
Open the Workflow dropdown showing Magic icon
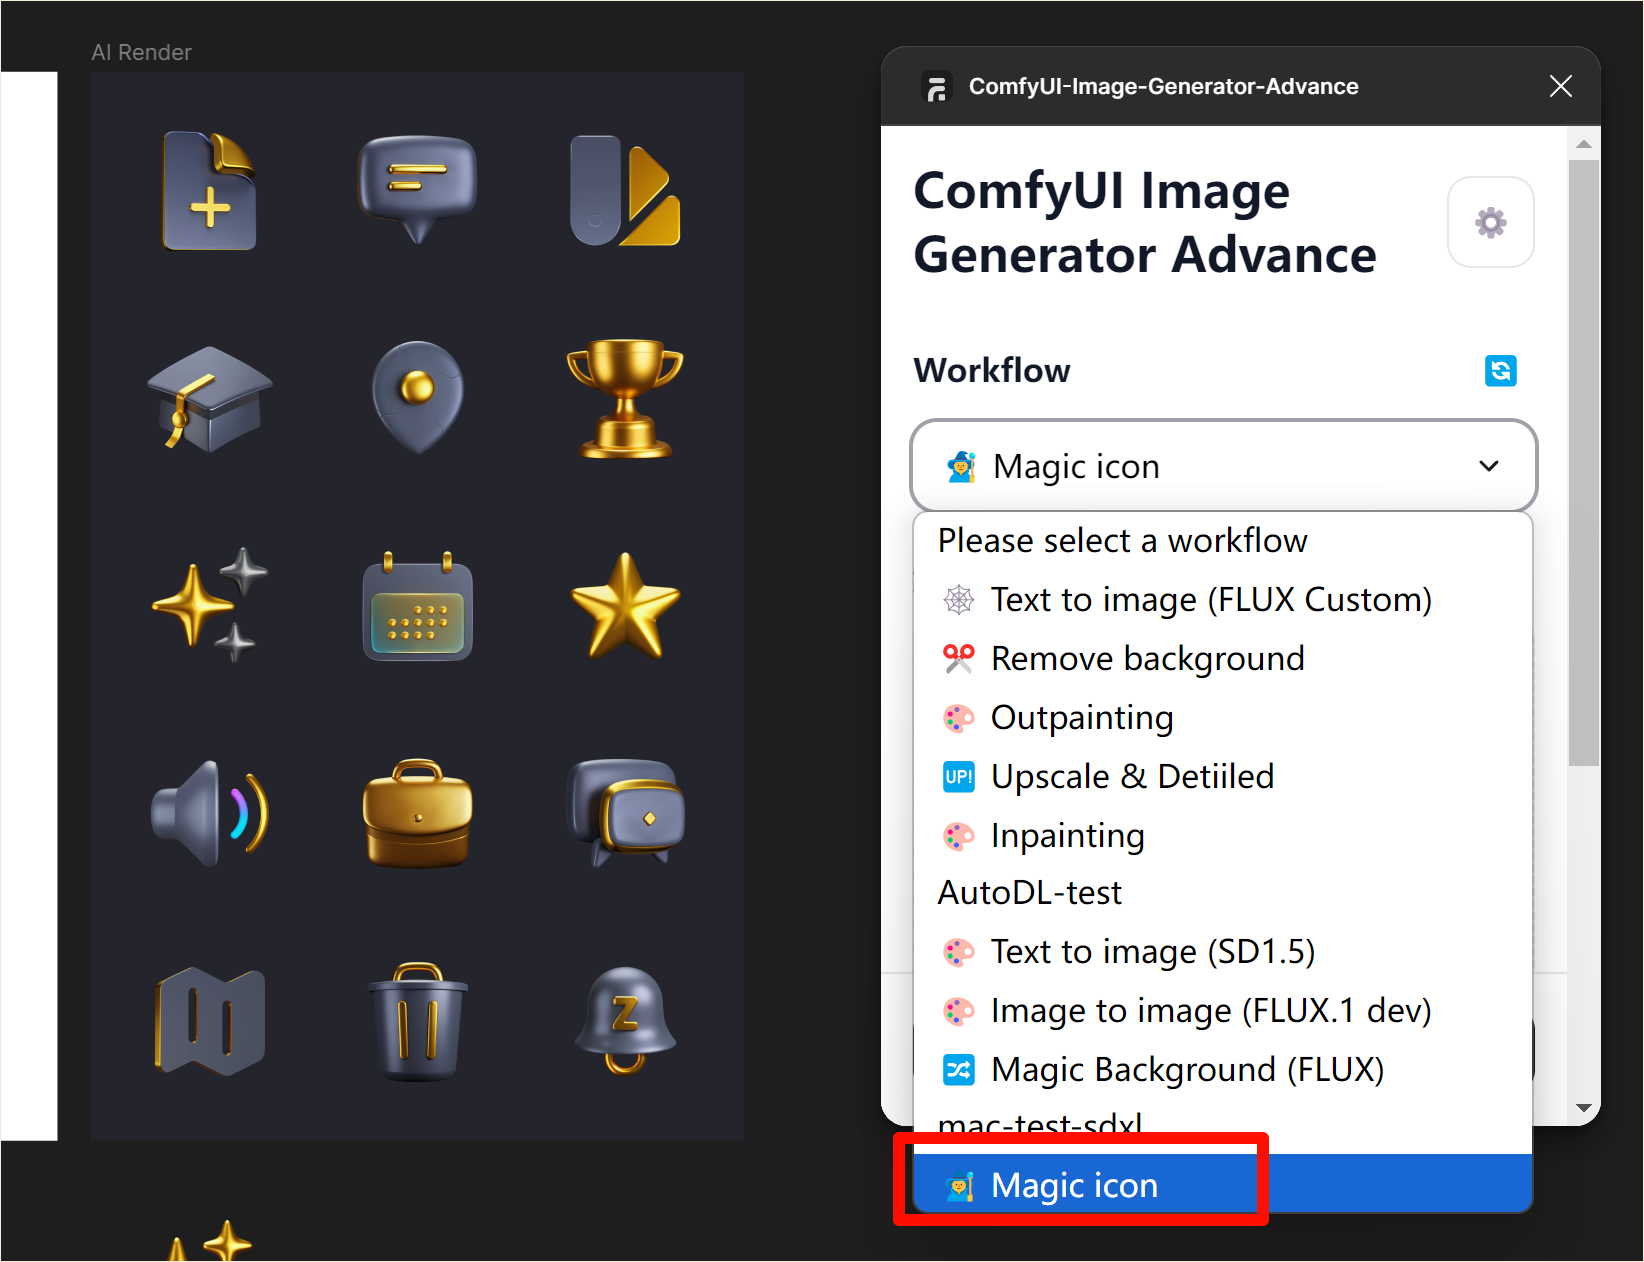pos(1223,466)
